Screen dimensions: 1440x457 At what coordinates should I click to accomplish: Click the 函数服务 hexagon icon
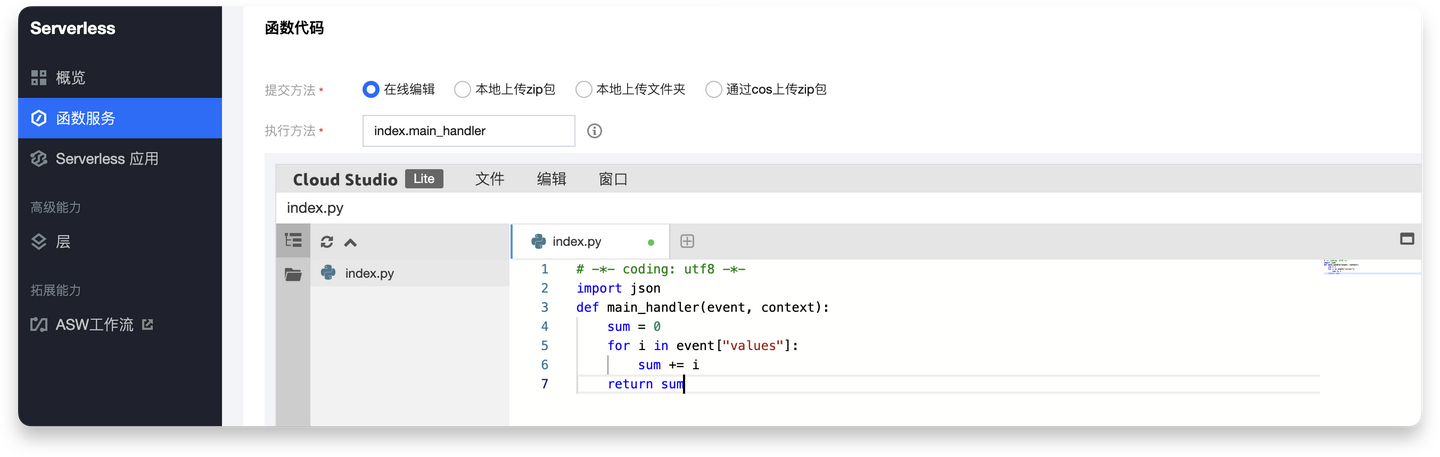(x=39, y=118)
